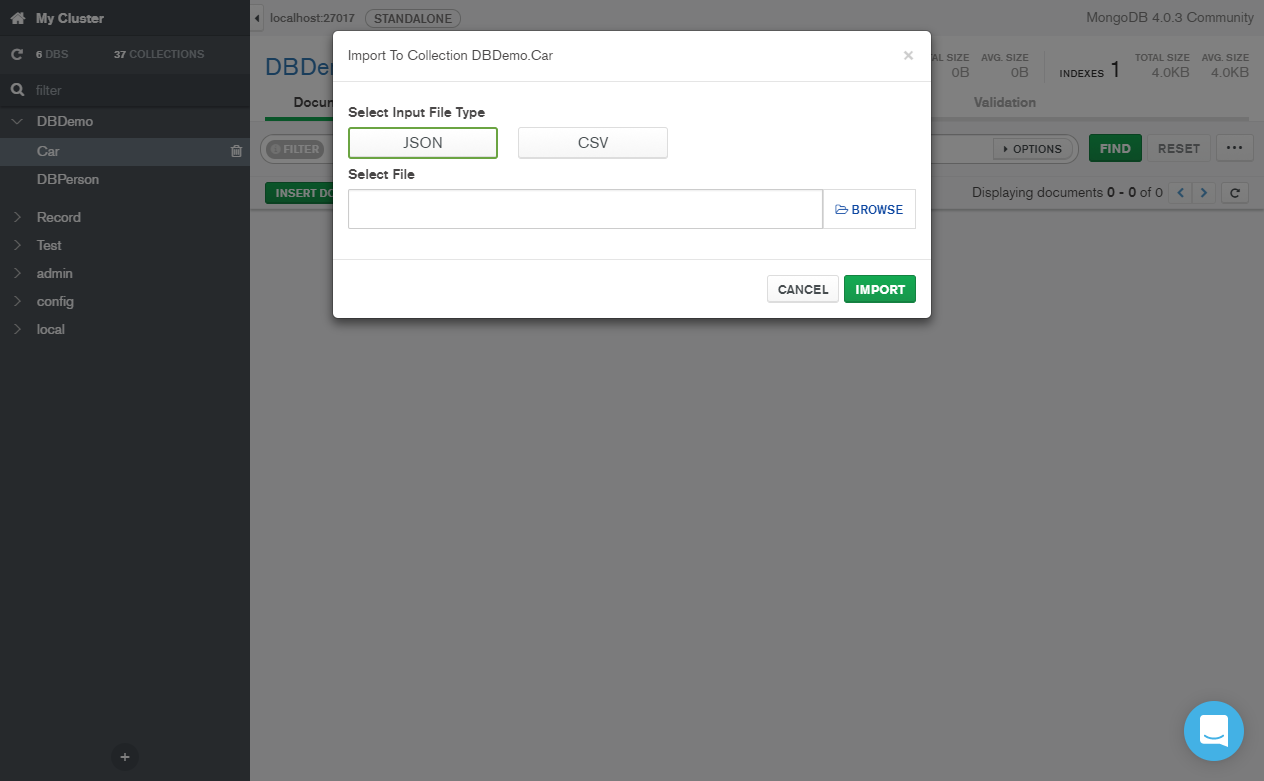This screenshot has width=1264, height=781.
Task: Refresh databases with the sidebar reload icon
Action: [16, 55]
